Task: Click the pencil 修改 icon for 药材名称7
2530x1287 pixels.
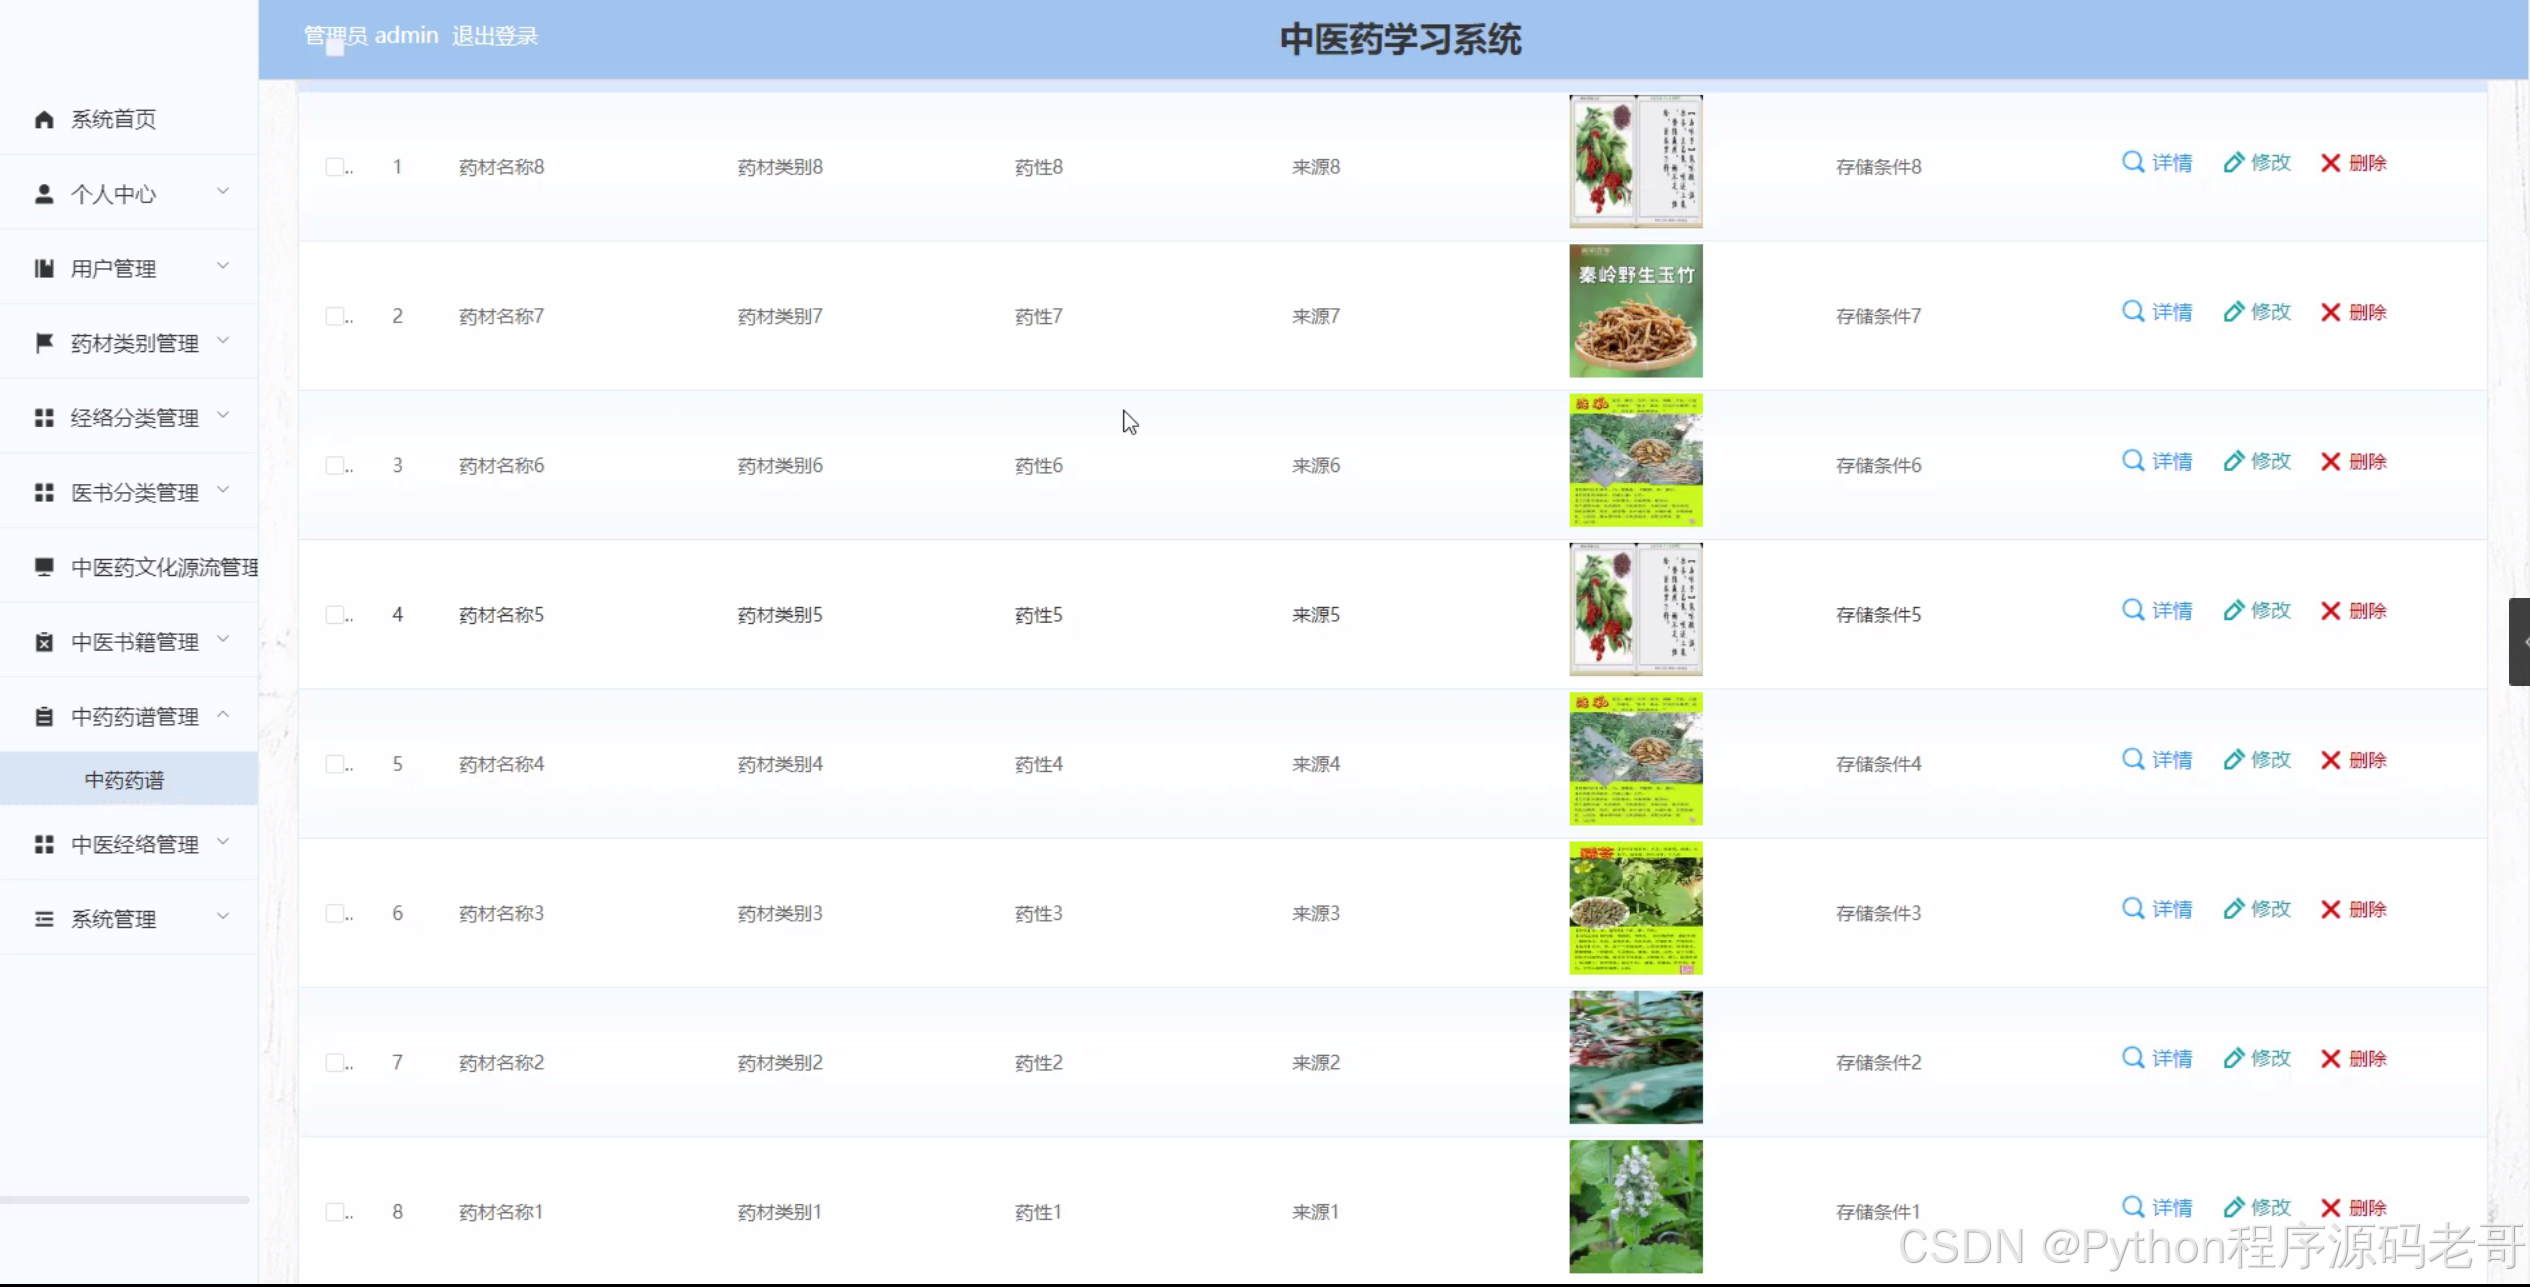Action: [2233, 312]
